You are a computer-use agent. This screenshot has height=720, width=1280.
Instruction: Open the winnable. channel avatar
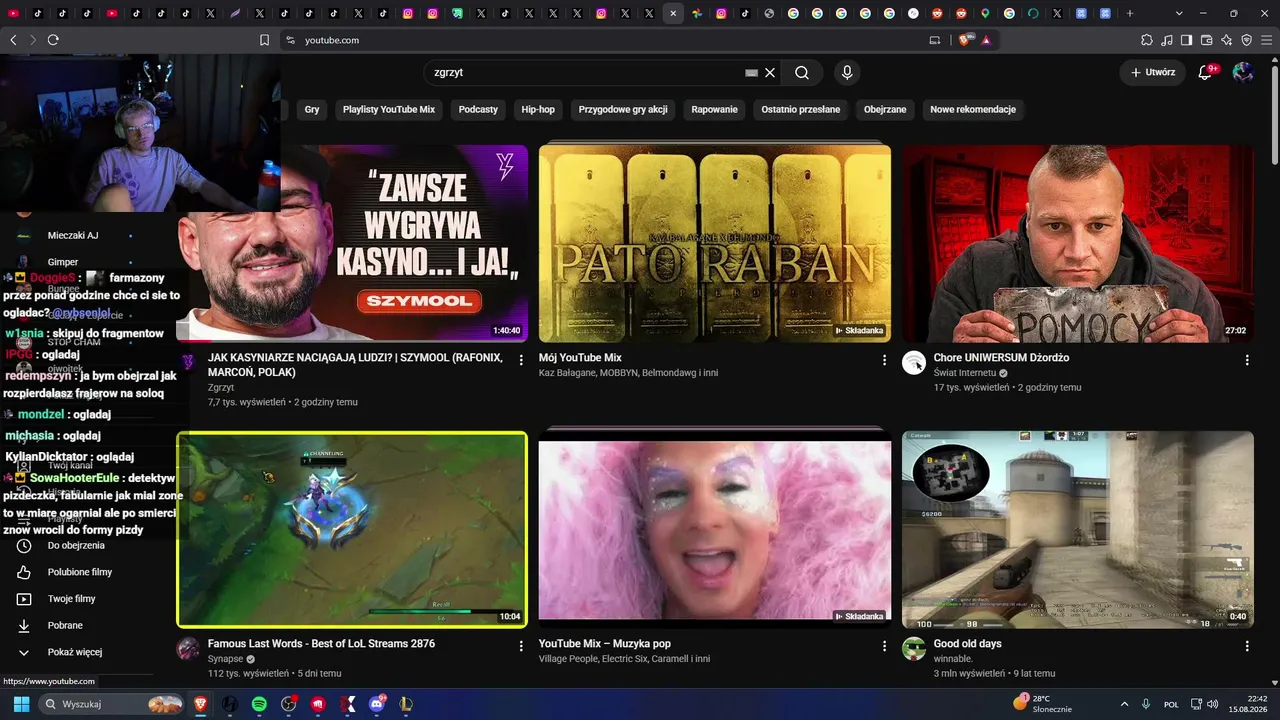click(914, 649)
